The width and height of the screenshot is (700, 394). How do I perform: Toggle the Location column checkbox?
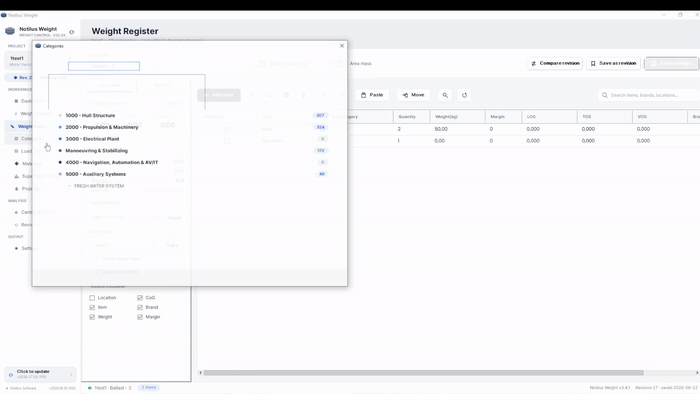pos(92,298)
